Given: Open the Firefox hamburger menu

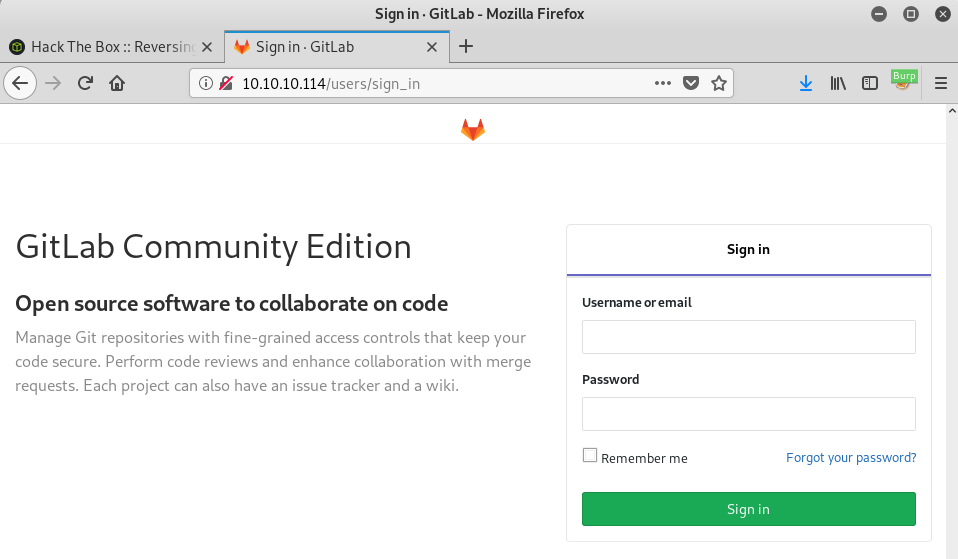Looking at the screenshot, I should [x=940, y=83].
